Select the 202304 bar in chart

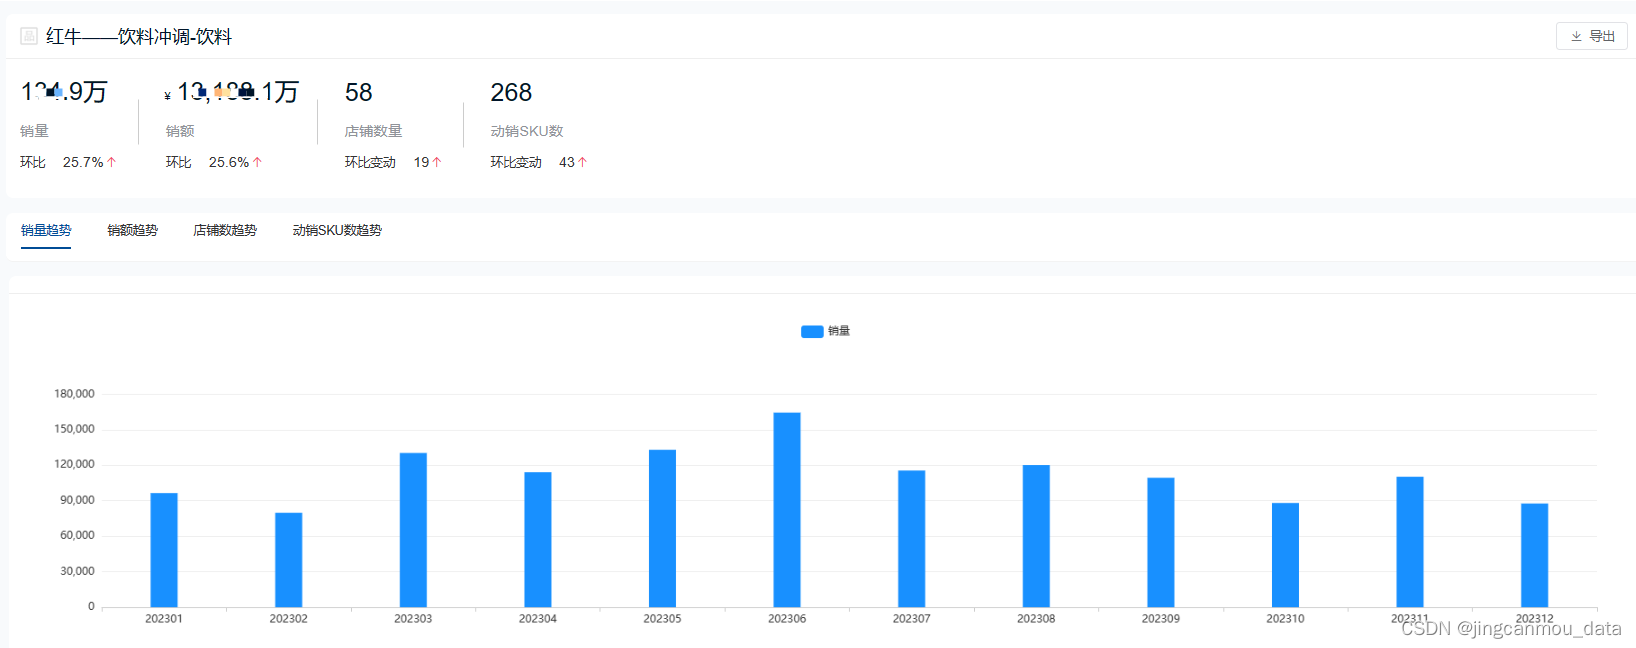tap(538, 539)
